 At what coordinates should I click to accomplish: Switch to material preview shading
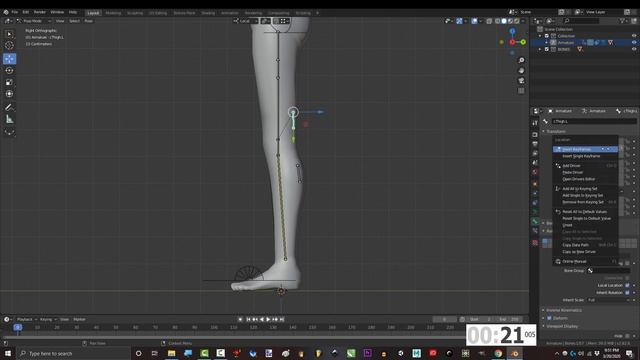click(x=511, y=21)
